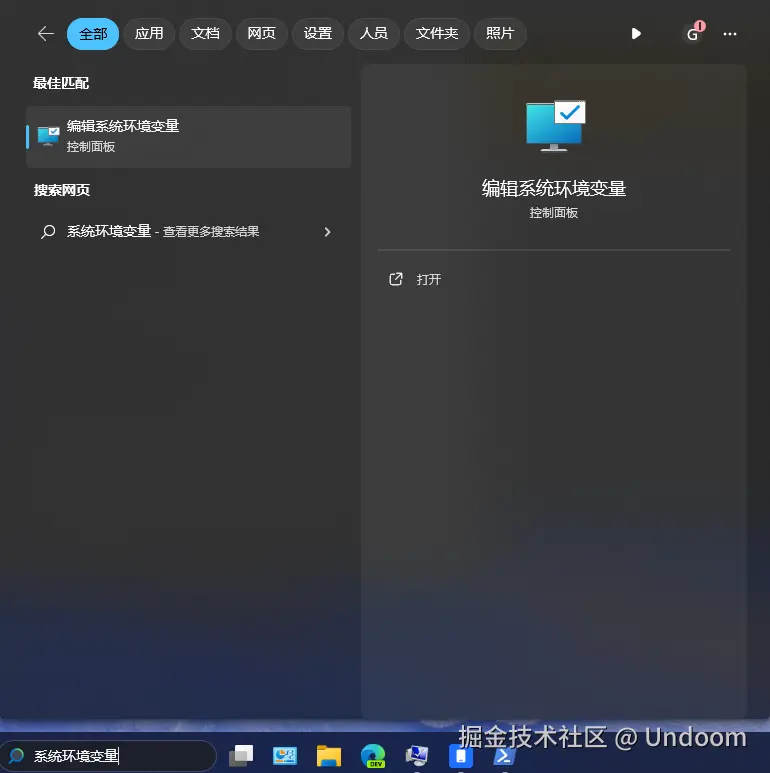Click 编辑系统环境变量 title in preview pane
Viewport: 770px width, 773px height.
pos(554,189)
